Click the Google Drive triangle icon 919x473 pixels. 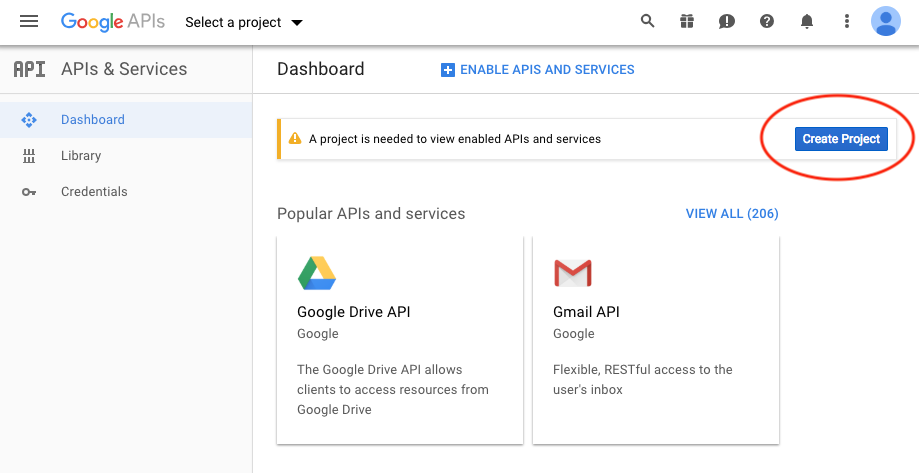coord(316,272)
